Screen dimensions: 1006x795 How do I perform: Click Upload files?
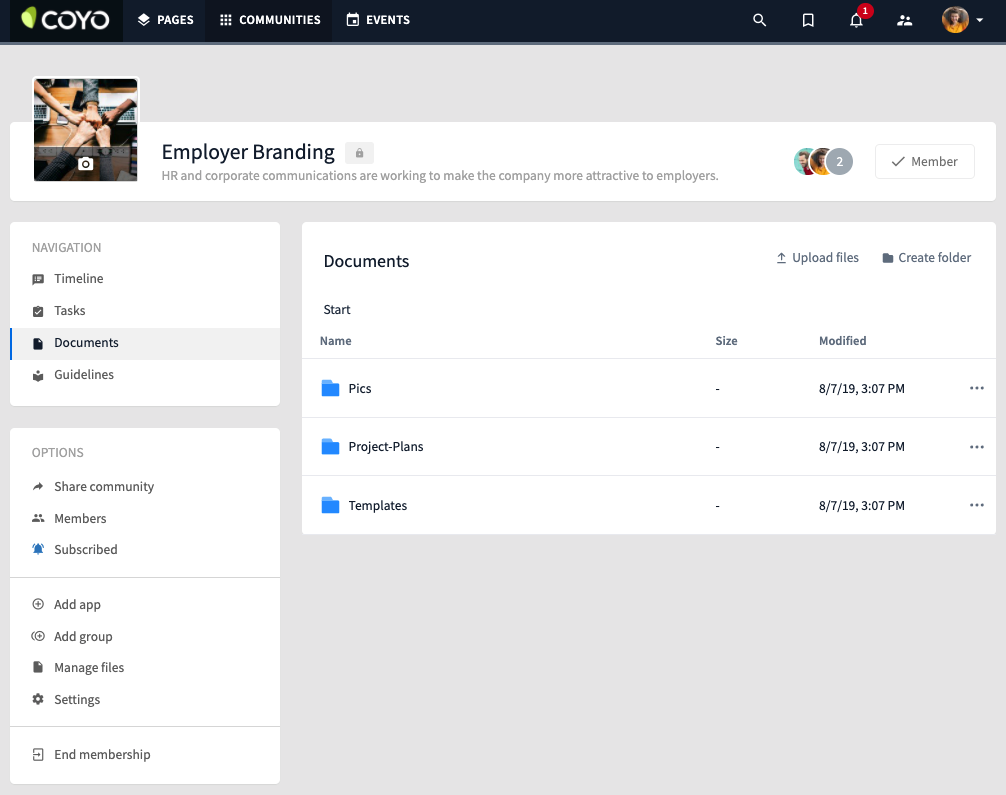817,257
